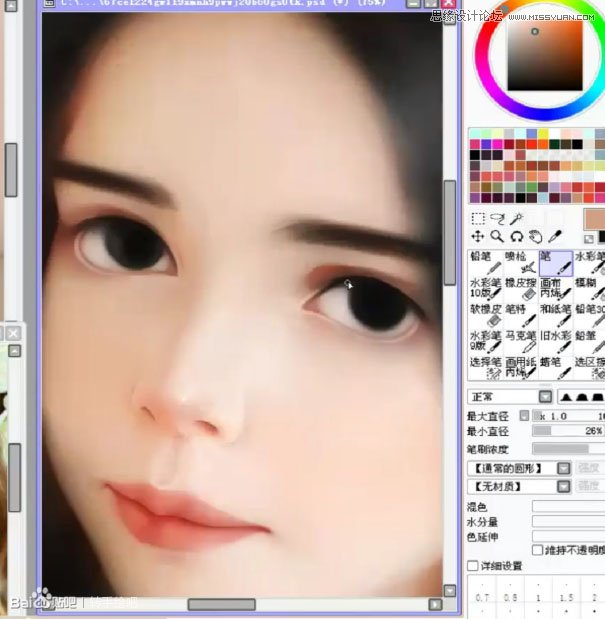Choose the 铅笔30 pencil brush
This screenshot has width=605, height=619.
point(590,315)
